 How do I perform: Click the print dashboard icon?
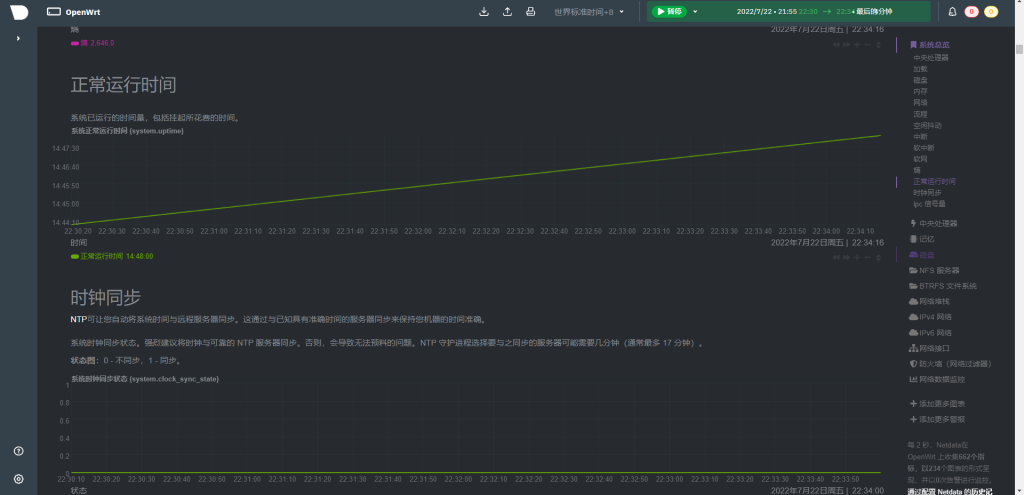pos(531,12)
